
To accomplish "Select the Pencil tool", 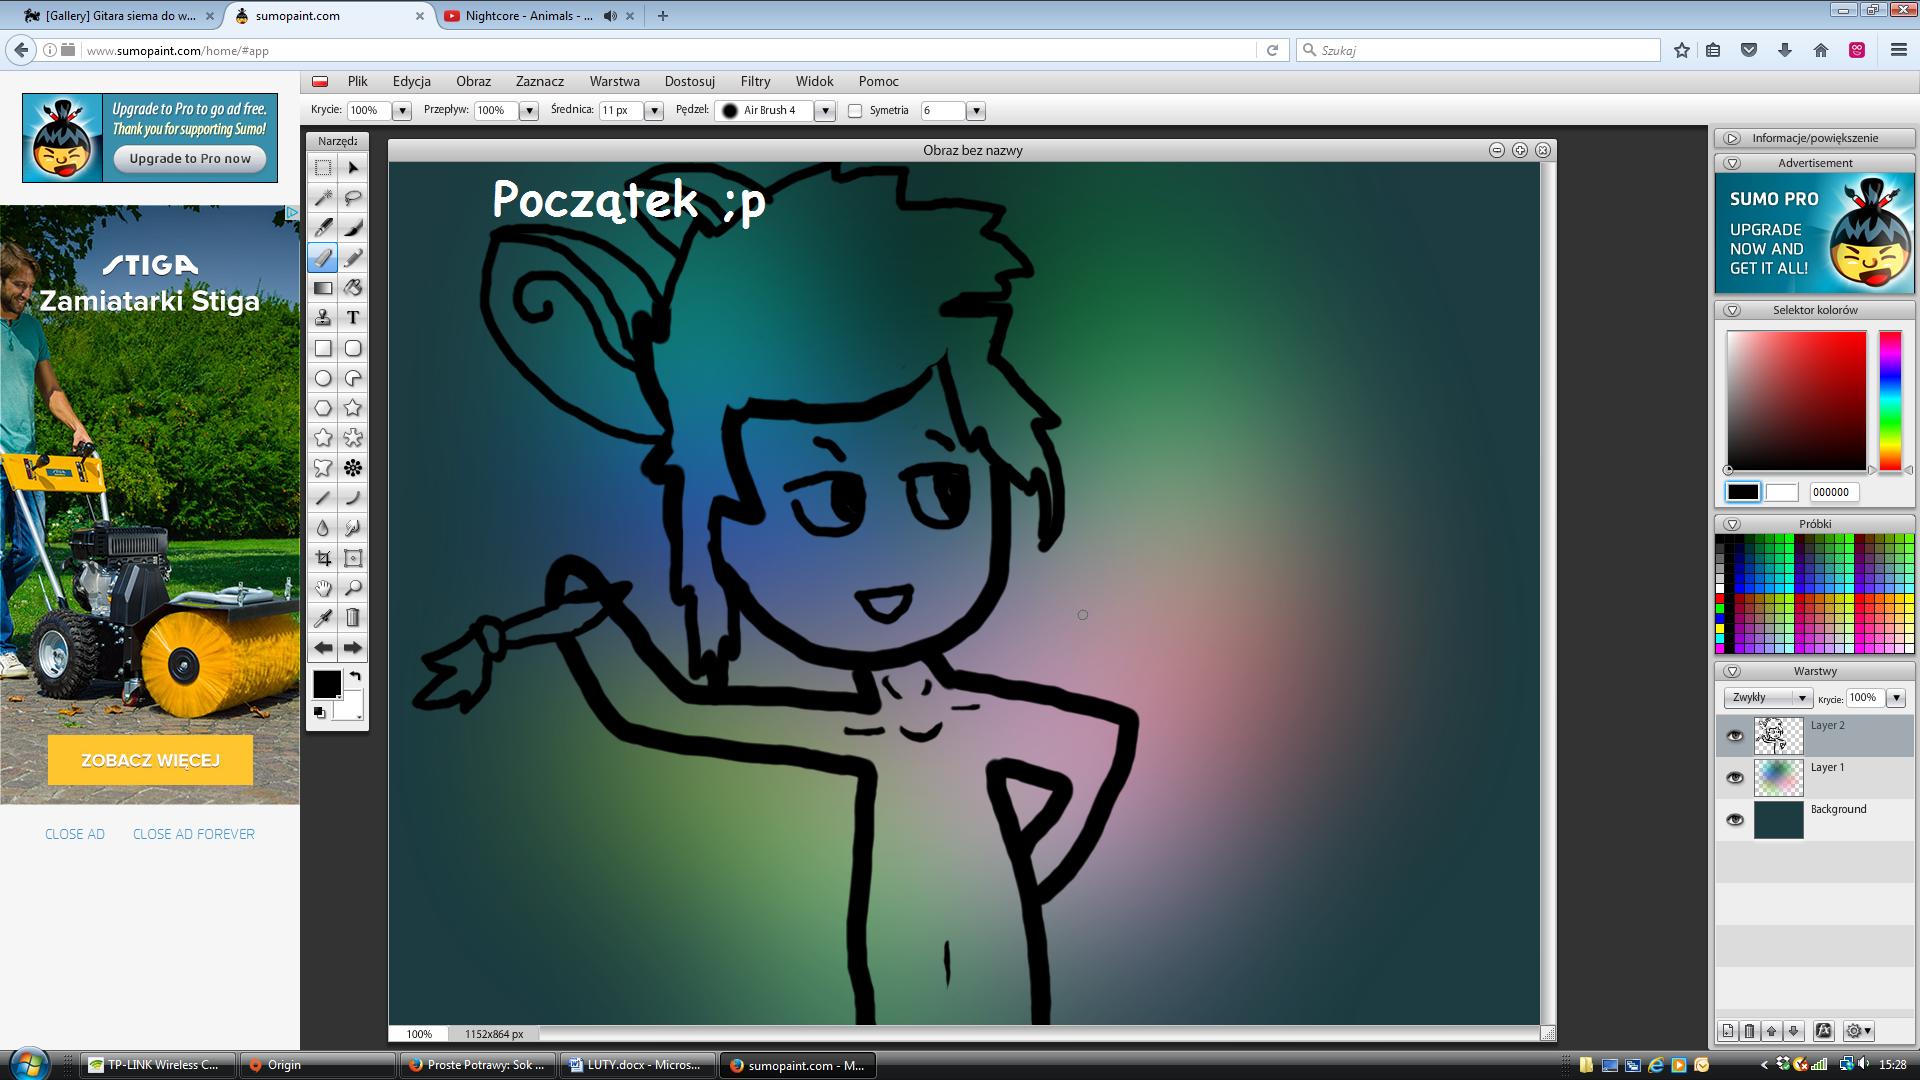I will click(353, 258).
